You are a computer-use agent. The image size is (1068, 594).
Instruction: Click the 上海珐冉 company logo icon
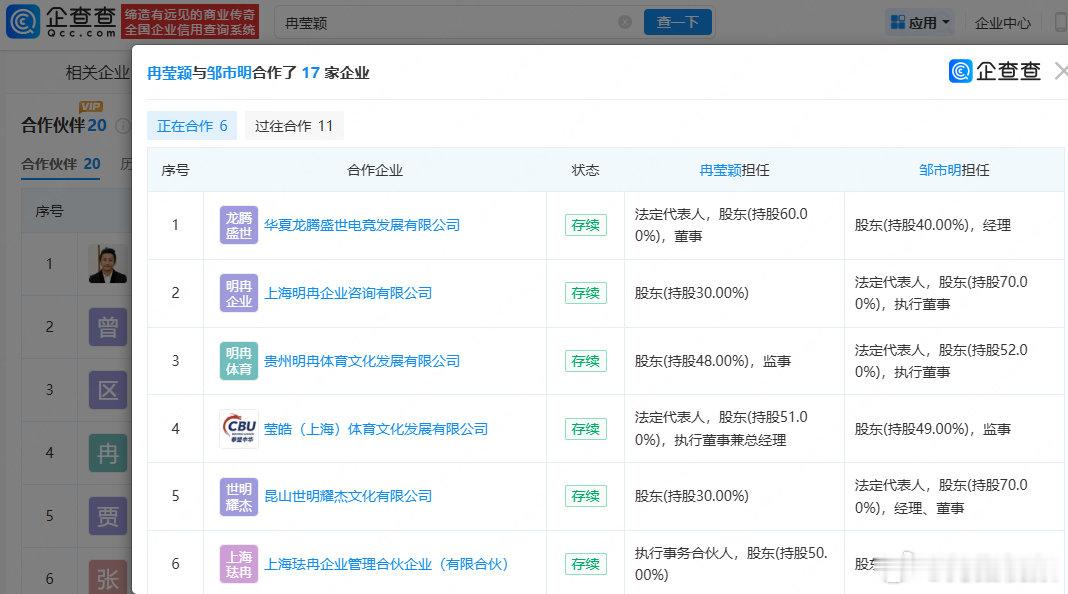[x=239, y=564]
